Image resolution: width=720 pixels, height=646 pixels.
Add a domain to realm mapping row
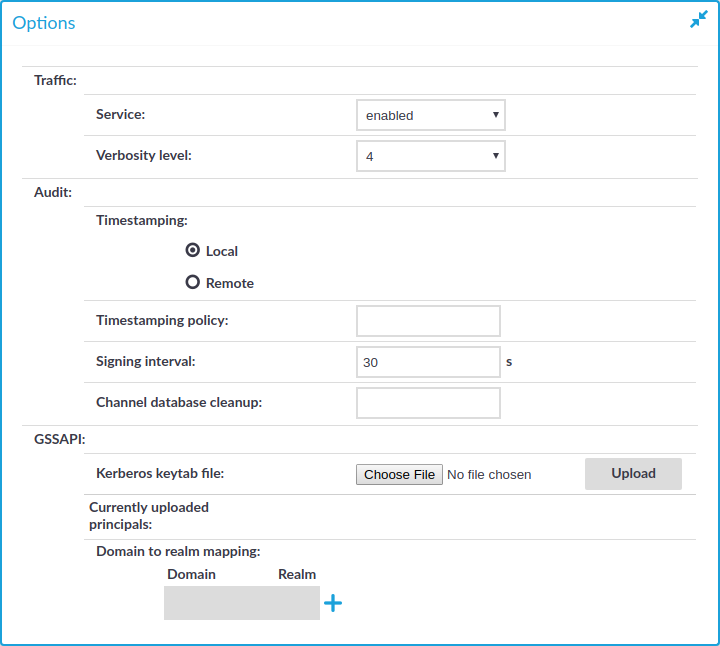(333, 603)
